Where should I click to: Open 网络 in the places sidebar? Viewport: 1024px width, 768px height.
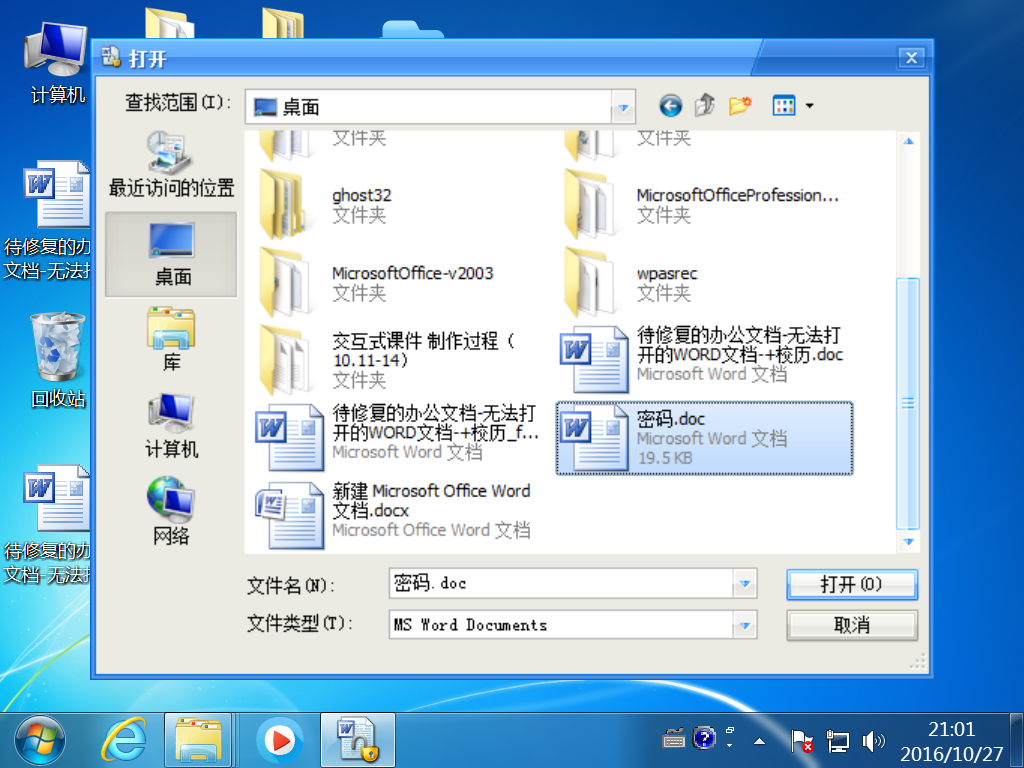click(x=171, y=511)
